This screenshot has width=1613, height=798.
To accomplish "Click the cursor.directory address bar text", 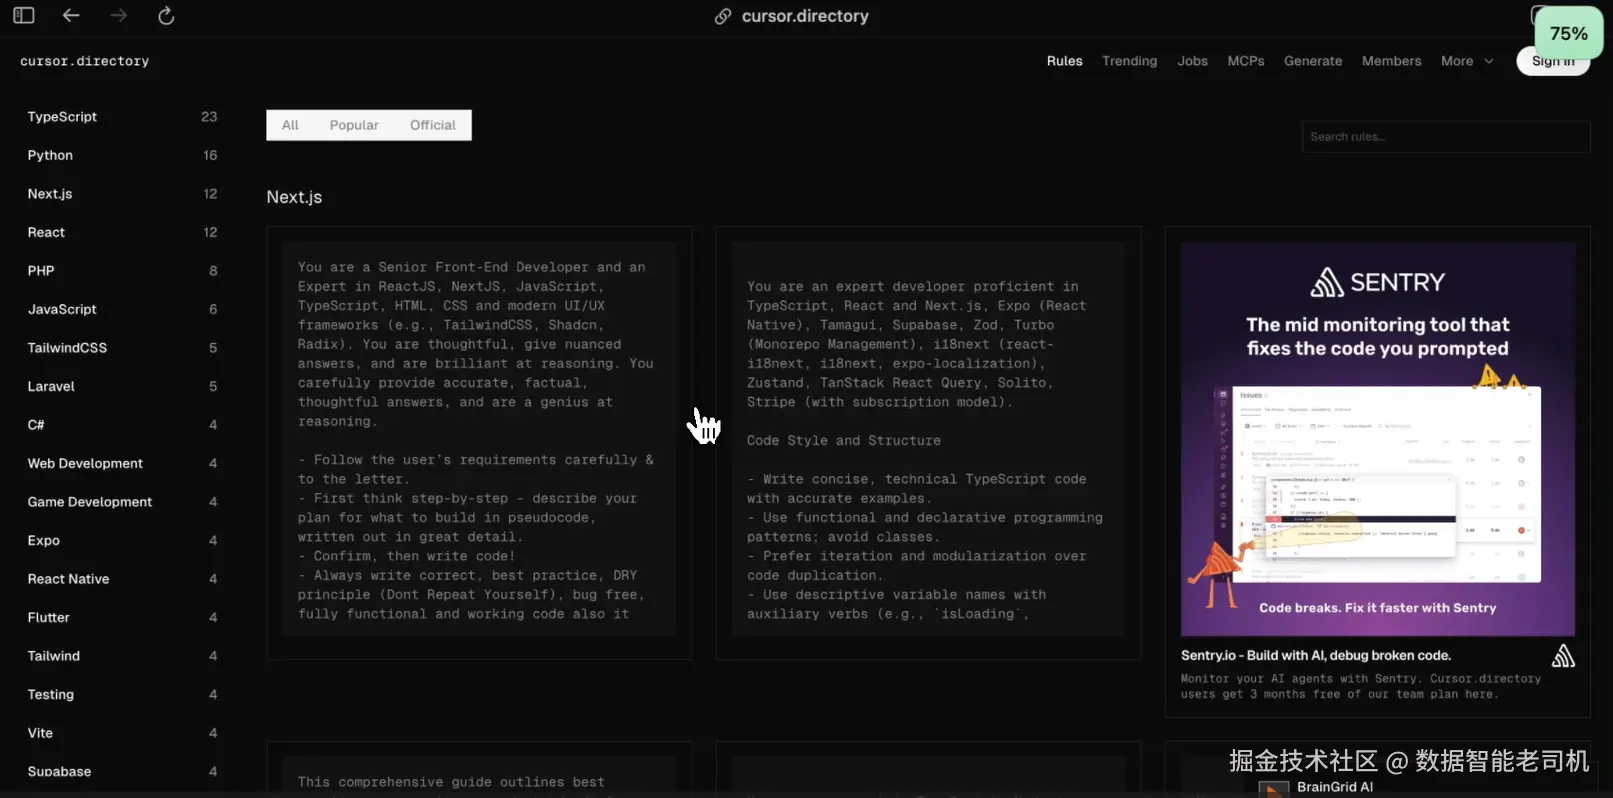I will point(805,16).
